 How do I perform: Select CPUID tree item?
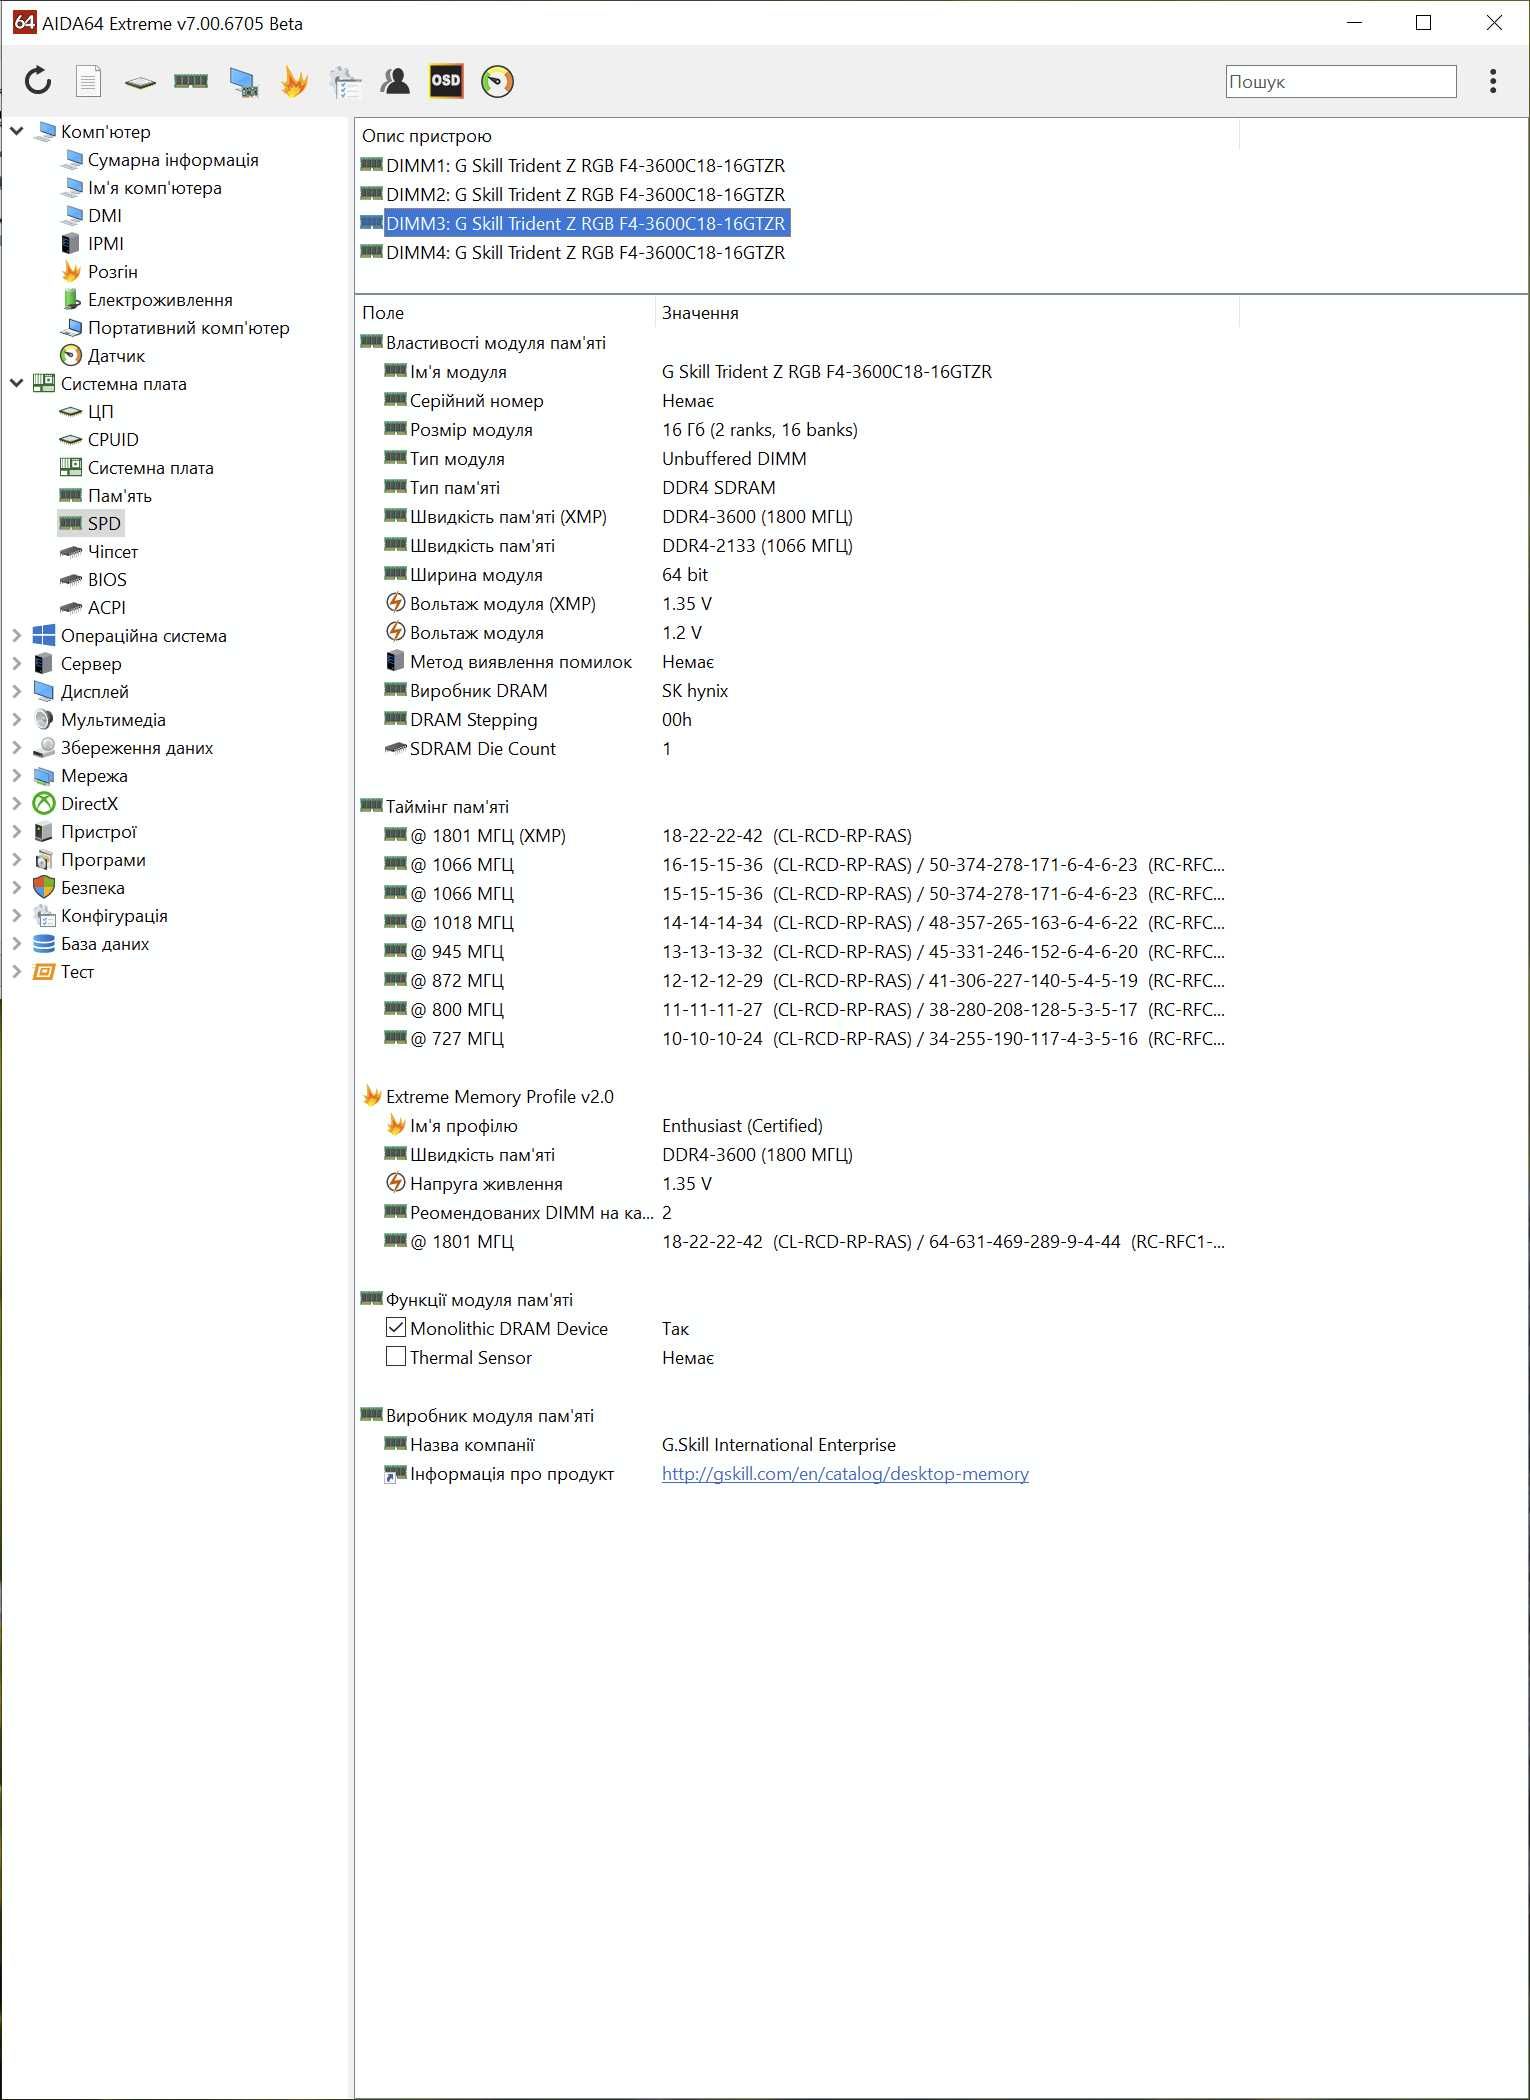[x=112, y=440]
